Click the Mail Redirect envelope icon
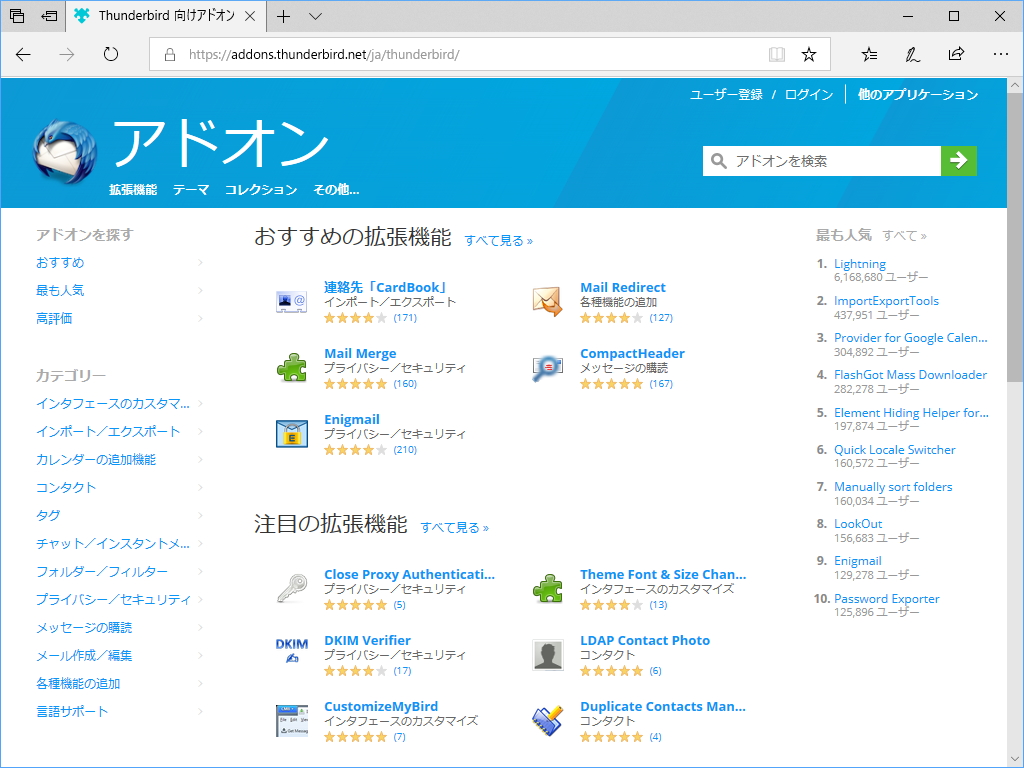Viewport: 1024px width, 768px height. pyautogui.click(x=547, y=298)
